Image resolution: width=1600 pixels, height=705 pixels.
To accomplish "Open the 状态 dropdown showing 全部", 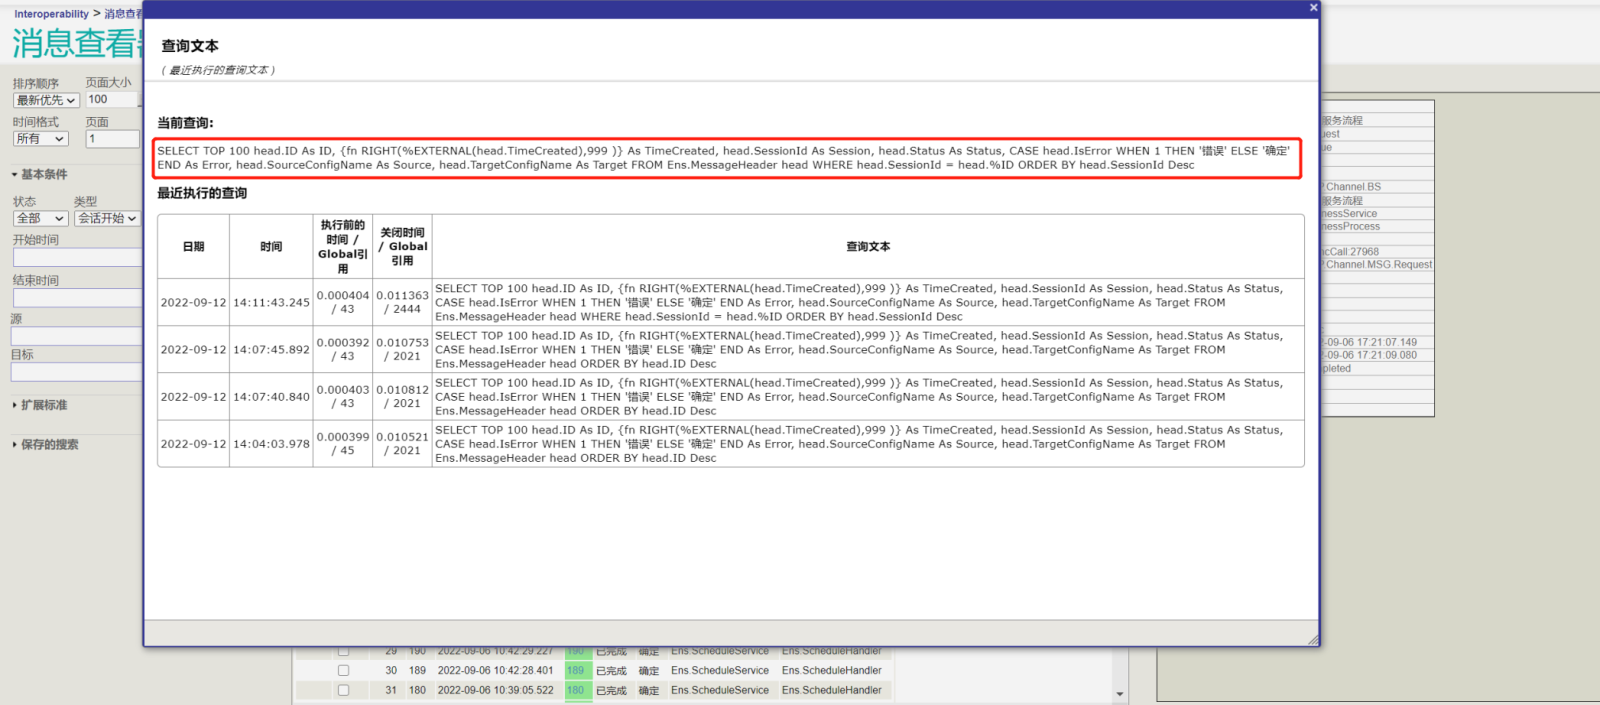I will coord(40,218).
